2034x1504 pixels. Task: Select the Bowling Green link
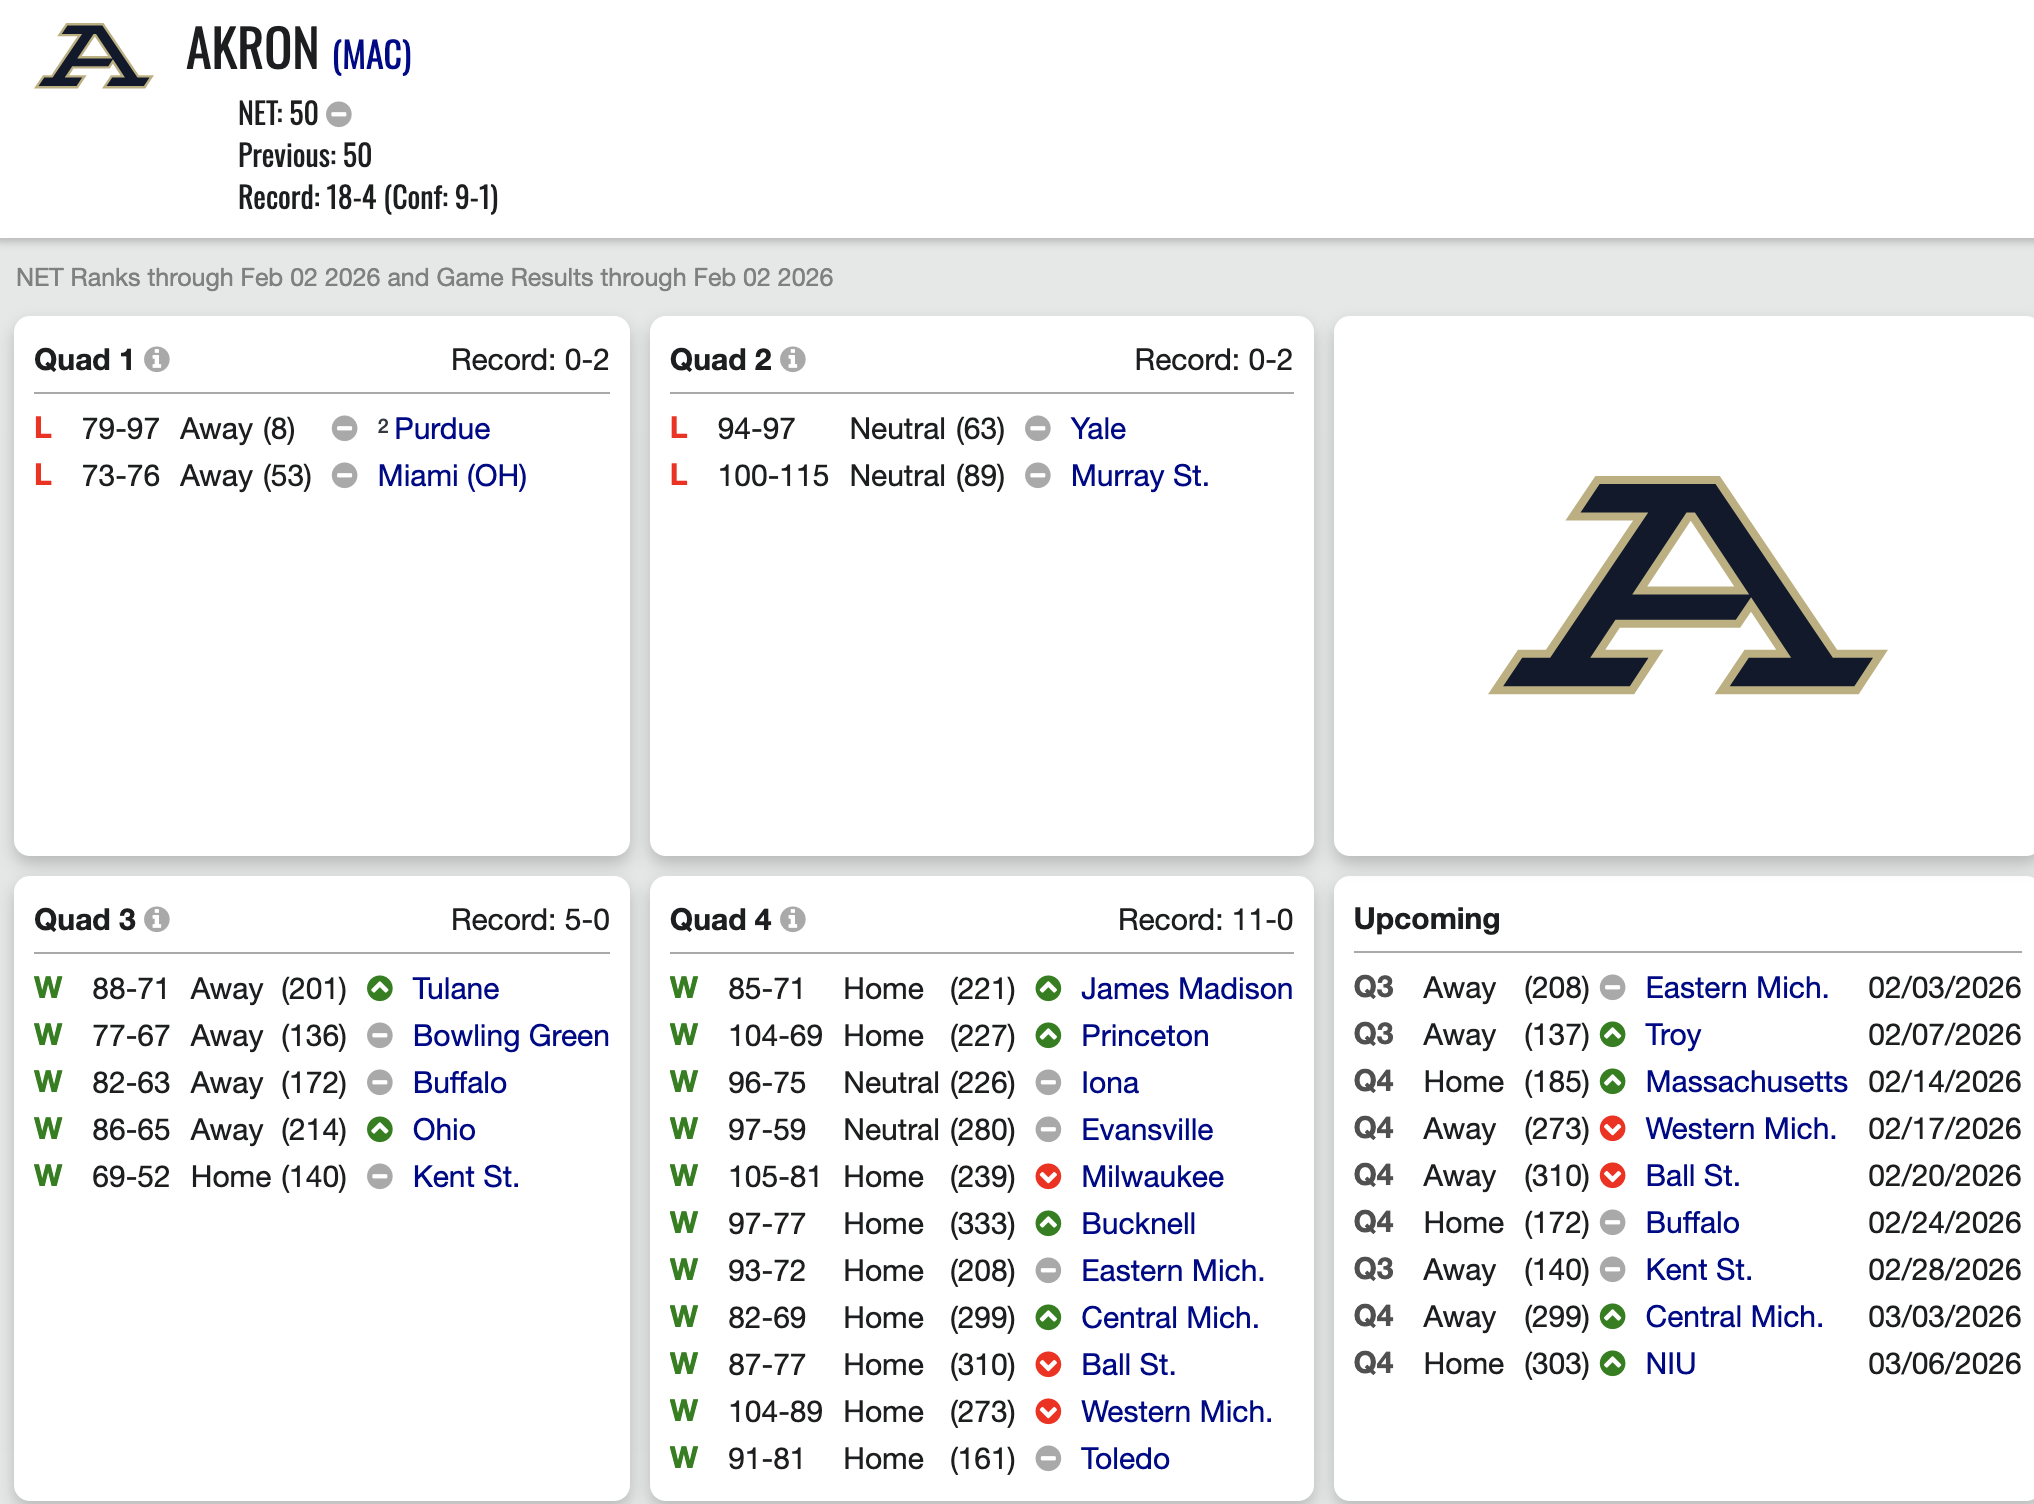[x=511, y=1036]
